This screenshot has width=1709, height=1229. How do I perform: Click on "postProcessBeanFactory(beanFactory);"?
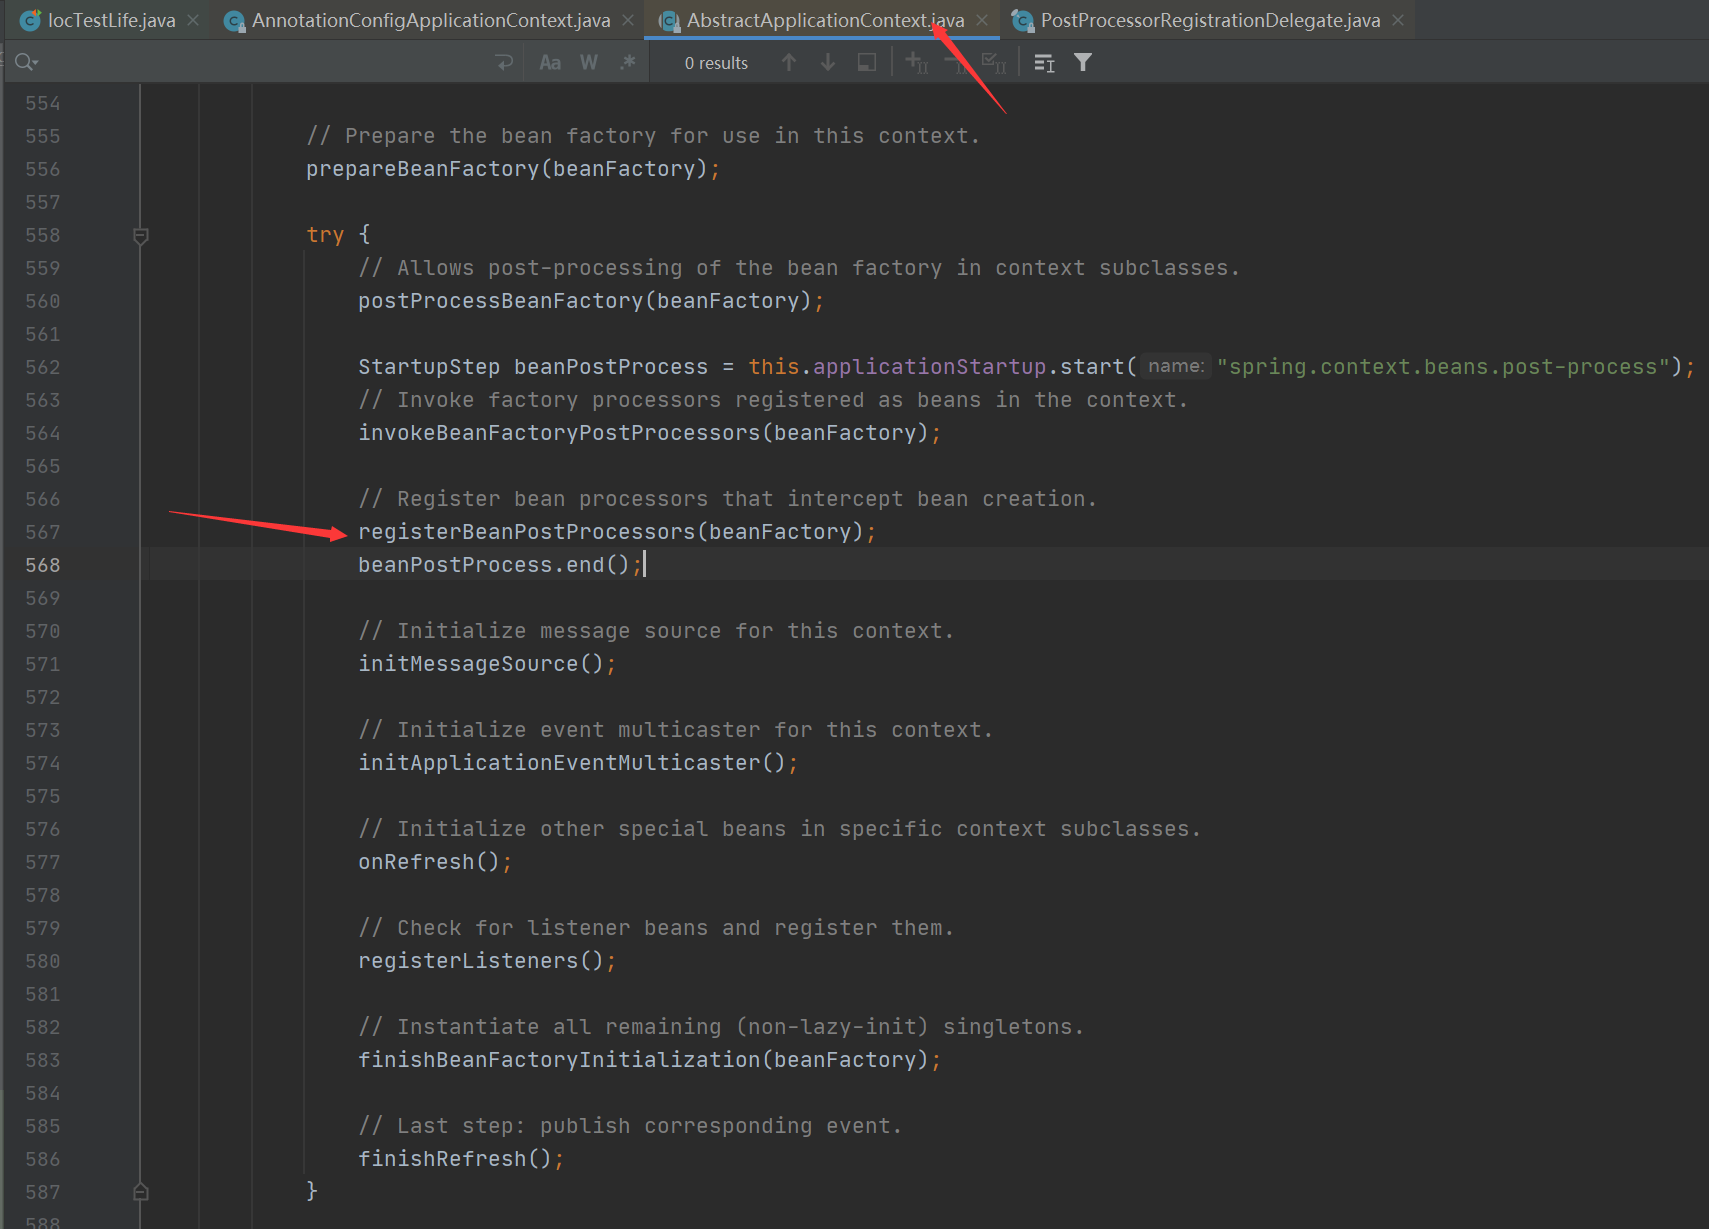click(591, 301)
